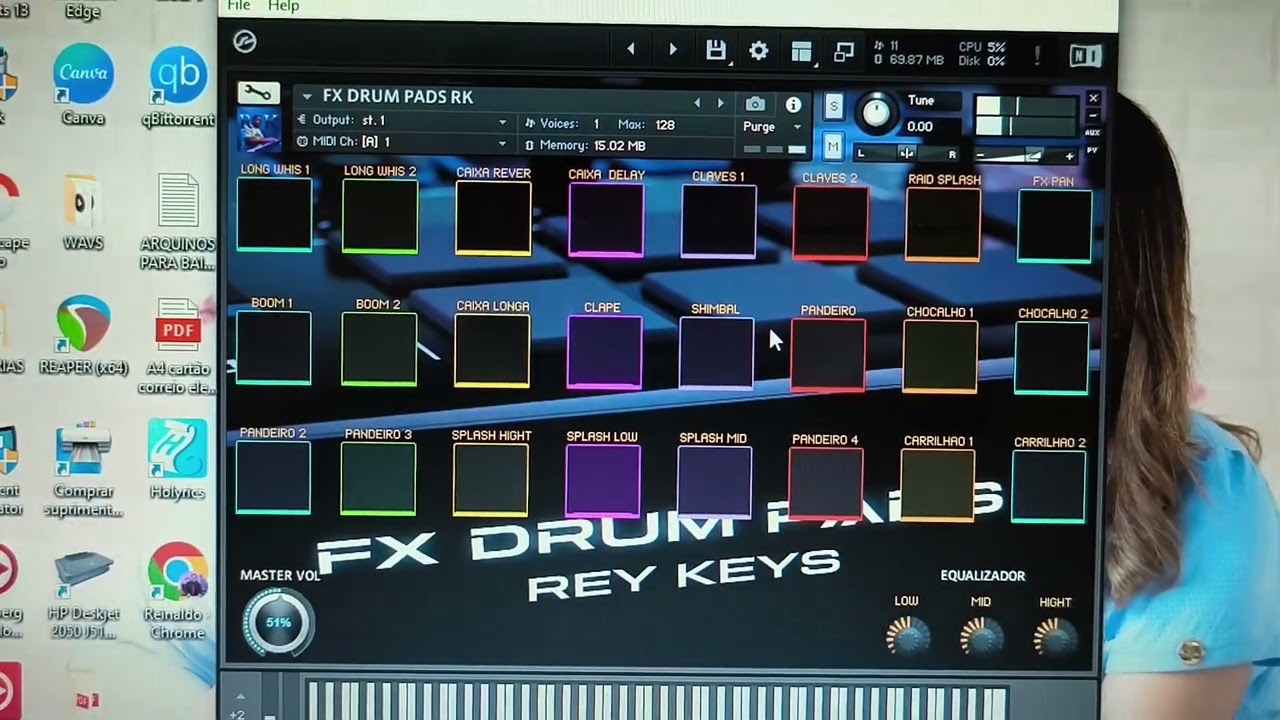Click the instrument volume slider
This screenshot has width=1280, height=720.
1025,156
